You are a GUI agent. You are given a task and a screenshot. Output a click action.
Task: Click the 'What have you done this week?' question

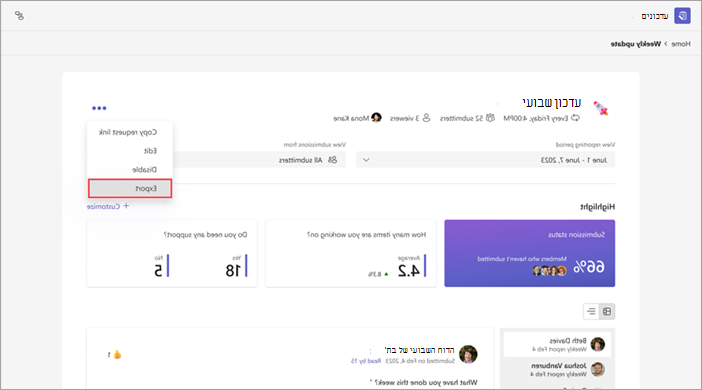coord(426,382)
